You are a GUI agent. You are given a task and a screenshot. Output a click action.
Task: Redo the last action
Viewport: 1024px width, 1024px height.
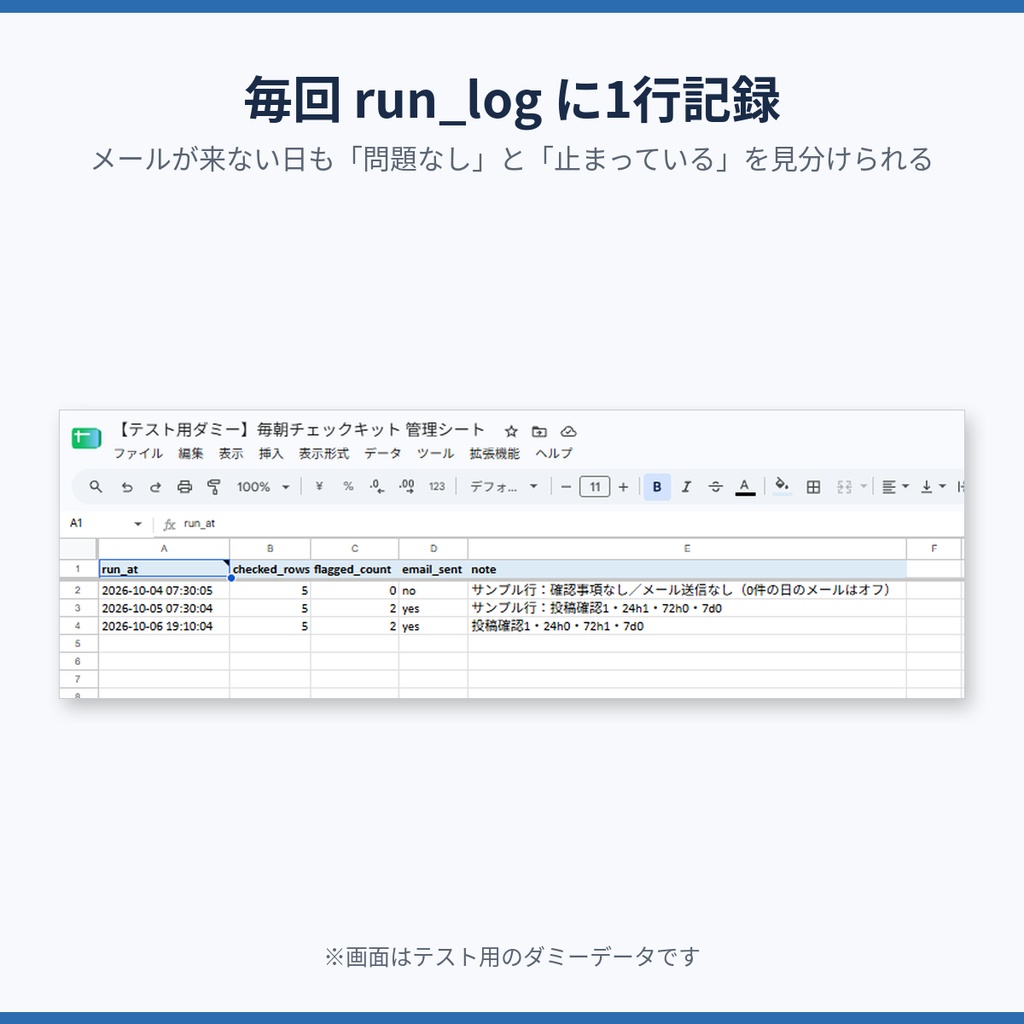(155, 487)
